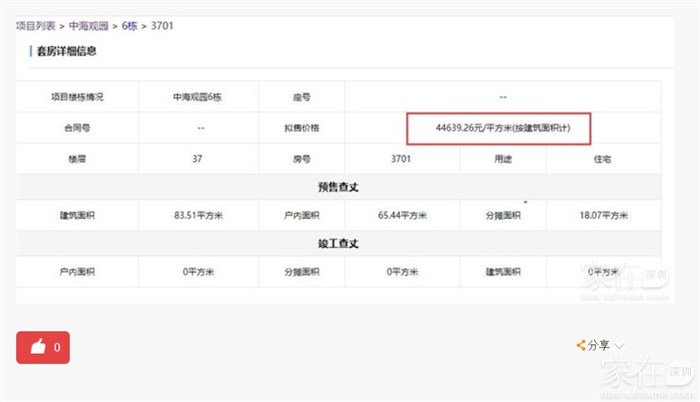The height and width of the screenshot is (402, 700).
Task: Click the 65.44平方米 interior area value
Action: (x=402, y=215)
